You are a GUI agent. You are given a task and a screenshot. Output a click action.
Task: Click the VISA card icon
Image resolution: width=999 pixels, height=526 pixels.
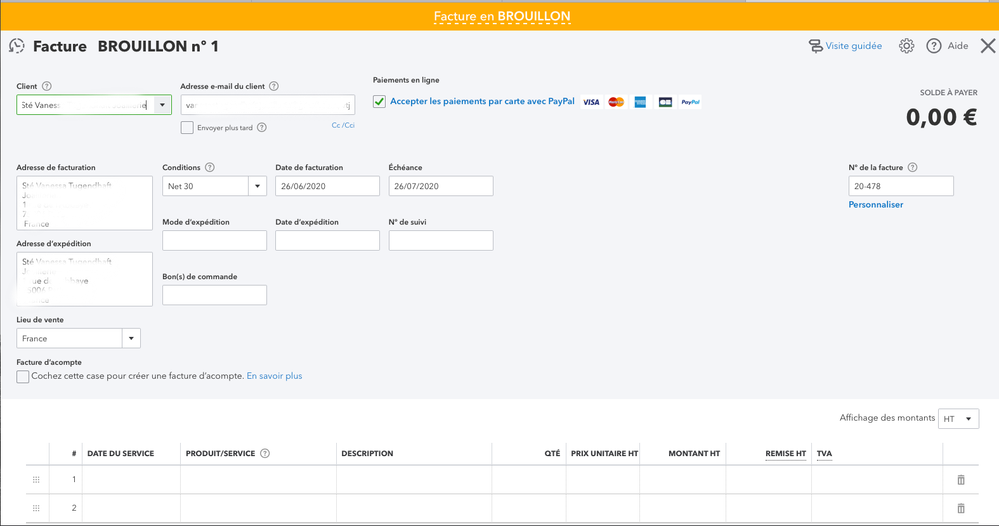tap(591, 102)
